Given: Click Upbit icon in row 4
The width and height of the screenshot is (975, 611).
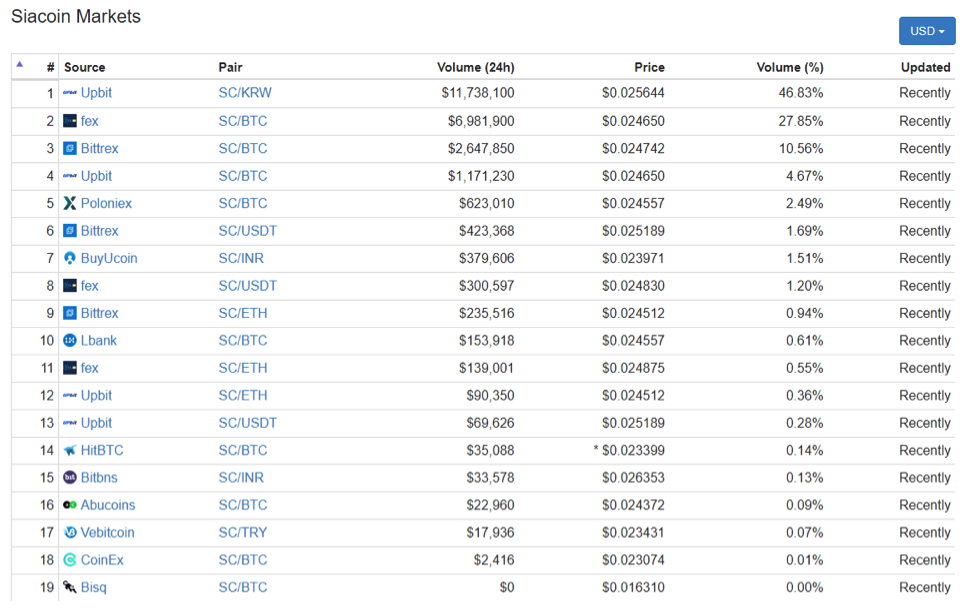Looking at the screenshot, I should (70, 176).
